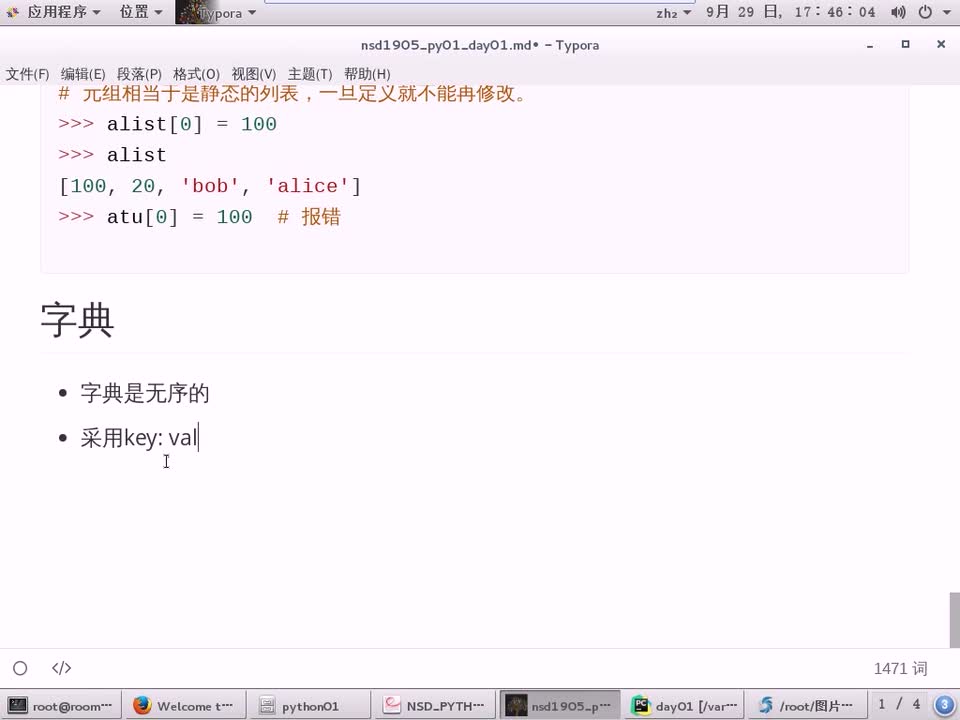The image size is (960, 720).
Task: Switch to nsd1905_p Typora taskbar entry
Action: click(x=560, y=706)
